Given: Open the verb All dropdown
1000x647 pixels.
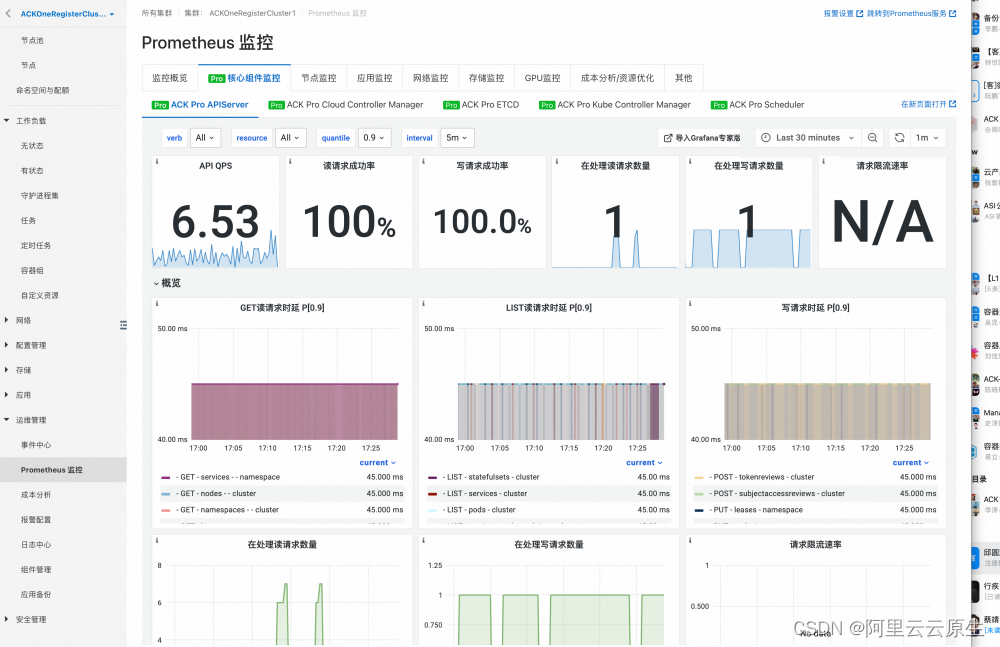Looking at the screenshot, I should [x=205, y=138].
